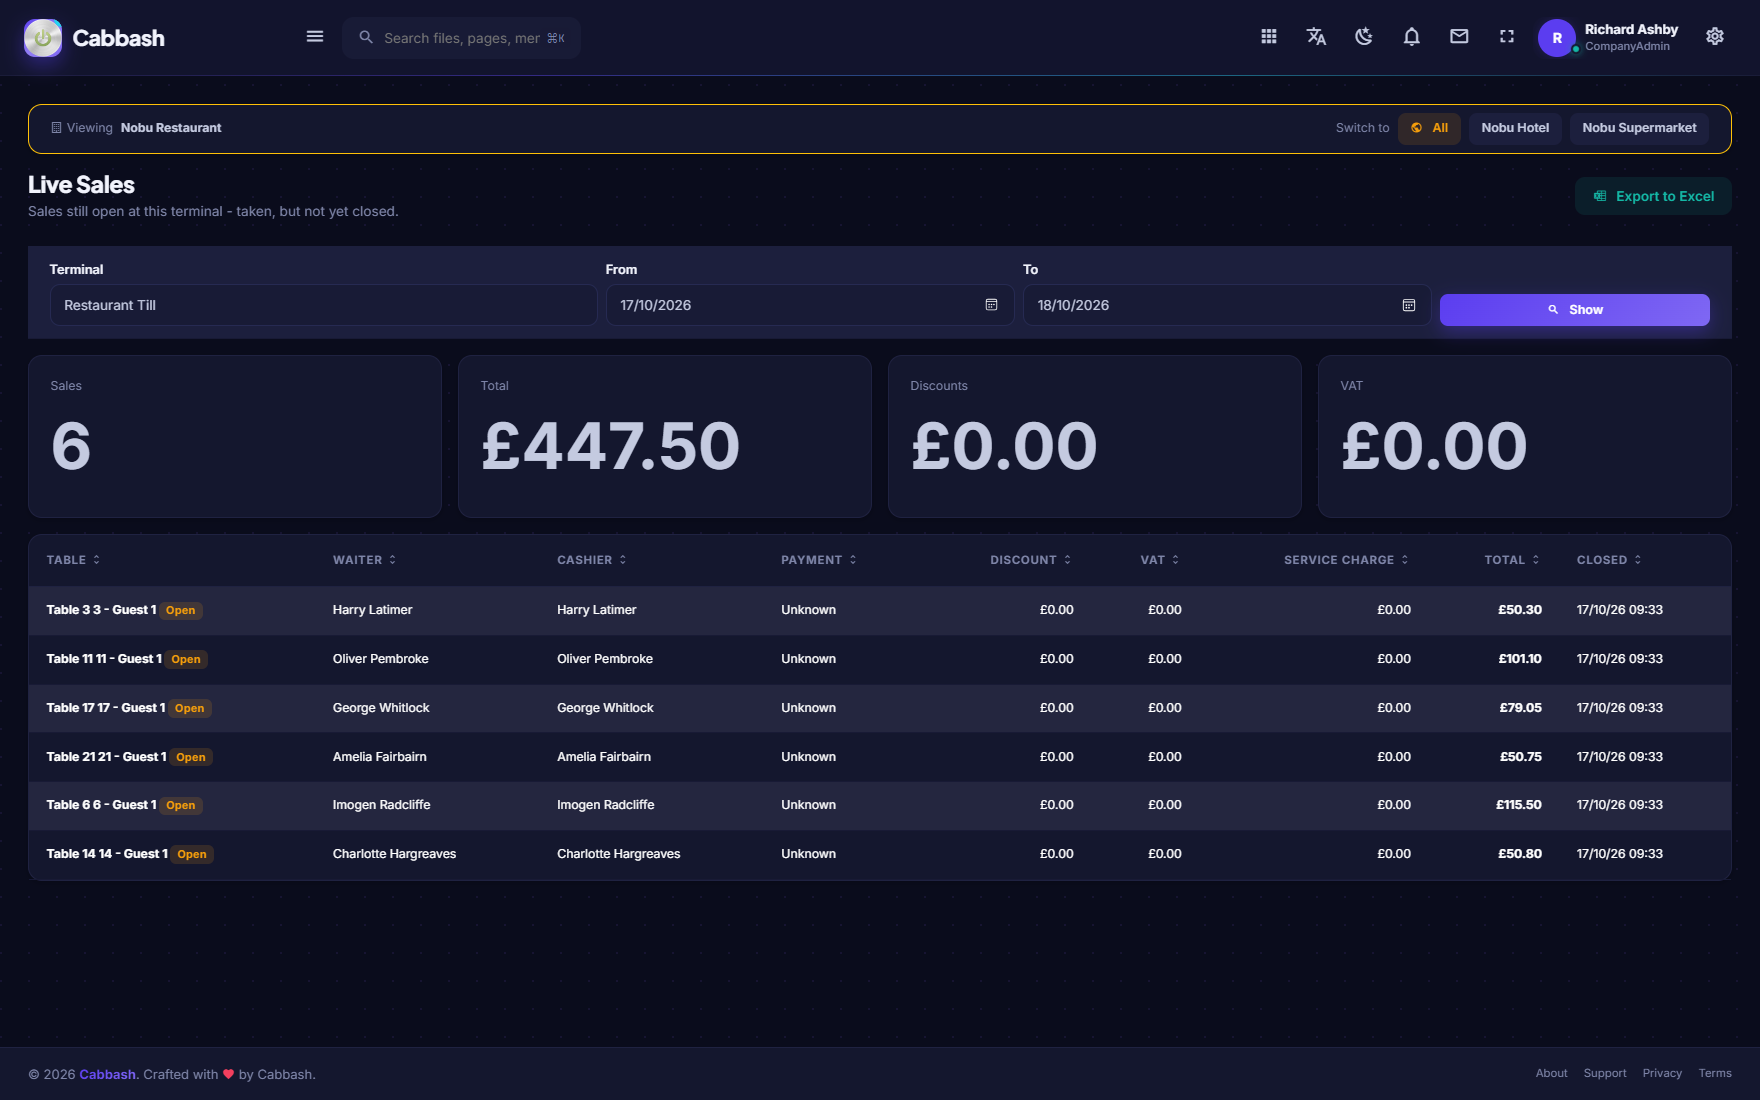Click total £79.05
This screenshot has height=1100, width=1760.
(x=1520, y=708)
